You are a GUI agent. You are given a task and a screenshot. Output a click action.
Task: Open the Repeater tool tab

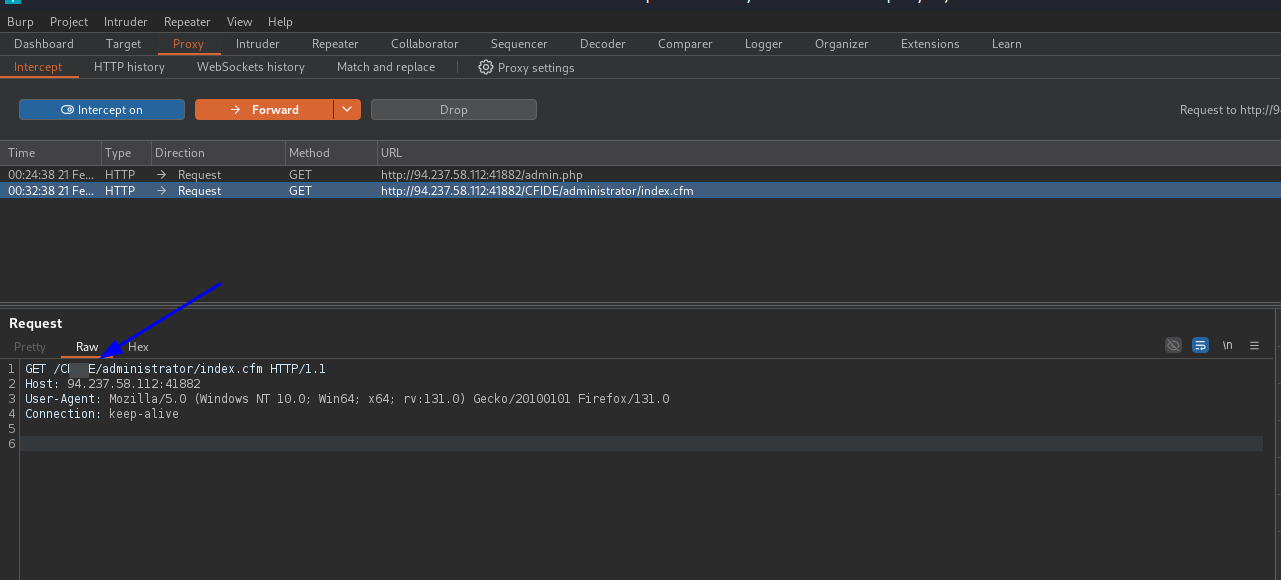(335, 44)
